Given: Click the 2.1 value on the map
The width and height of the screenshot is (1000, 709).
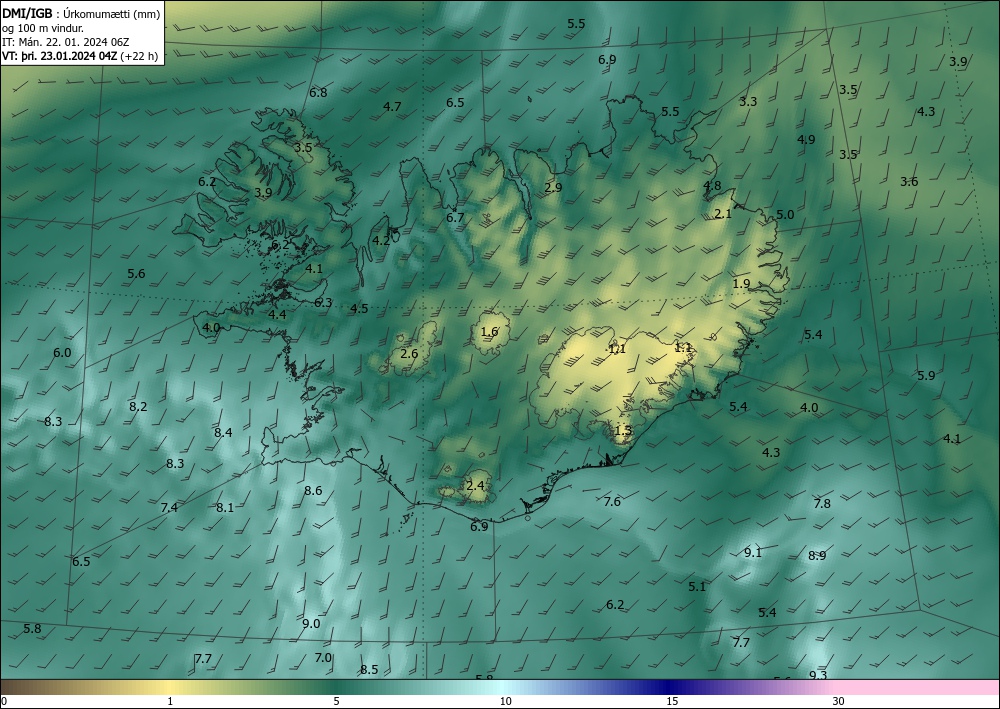Looking at the screenshot, I should coord(723,214).
